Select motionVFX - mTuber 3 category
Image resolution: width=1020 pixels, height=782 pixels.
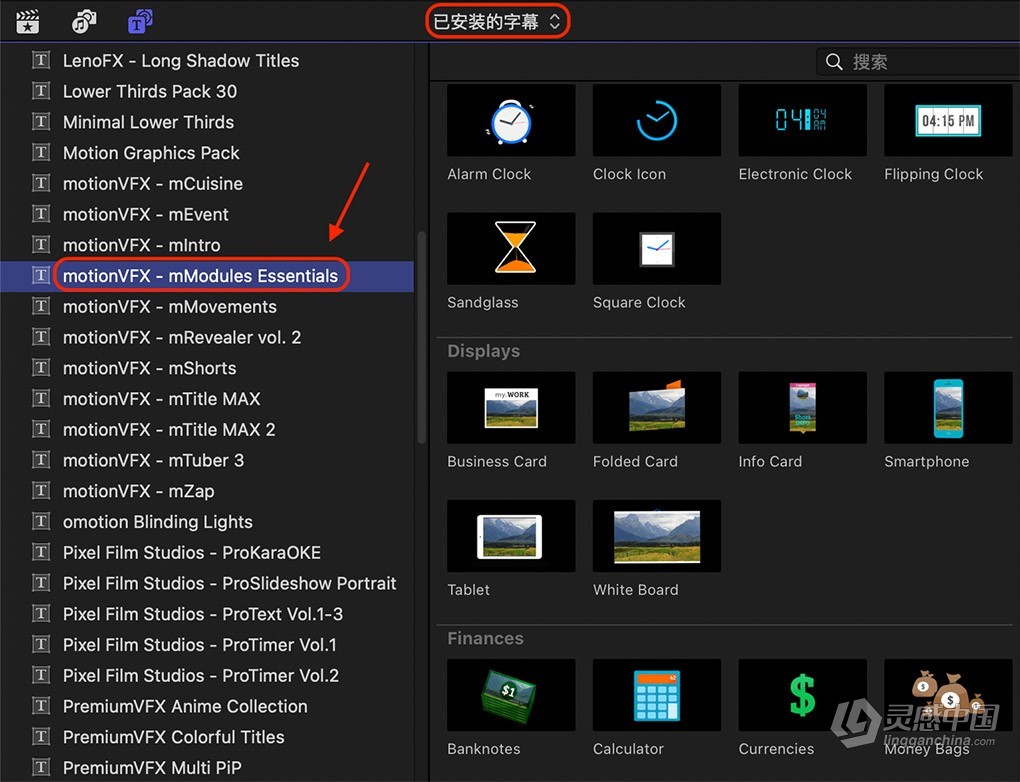(207, 460)
